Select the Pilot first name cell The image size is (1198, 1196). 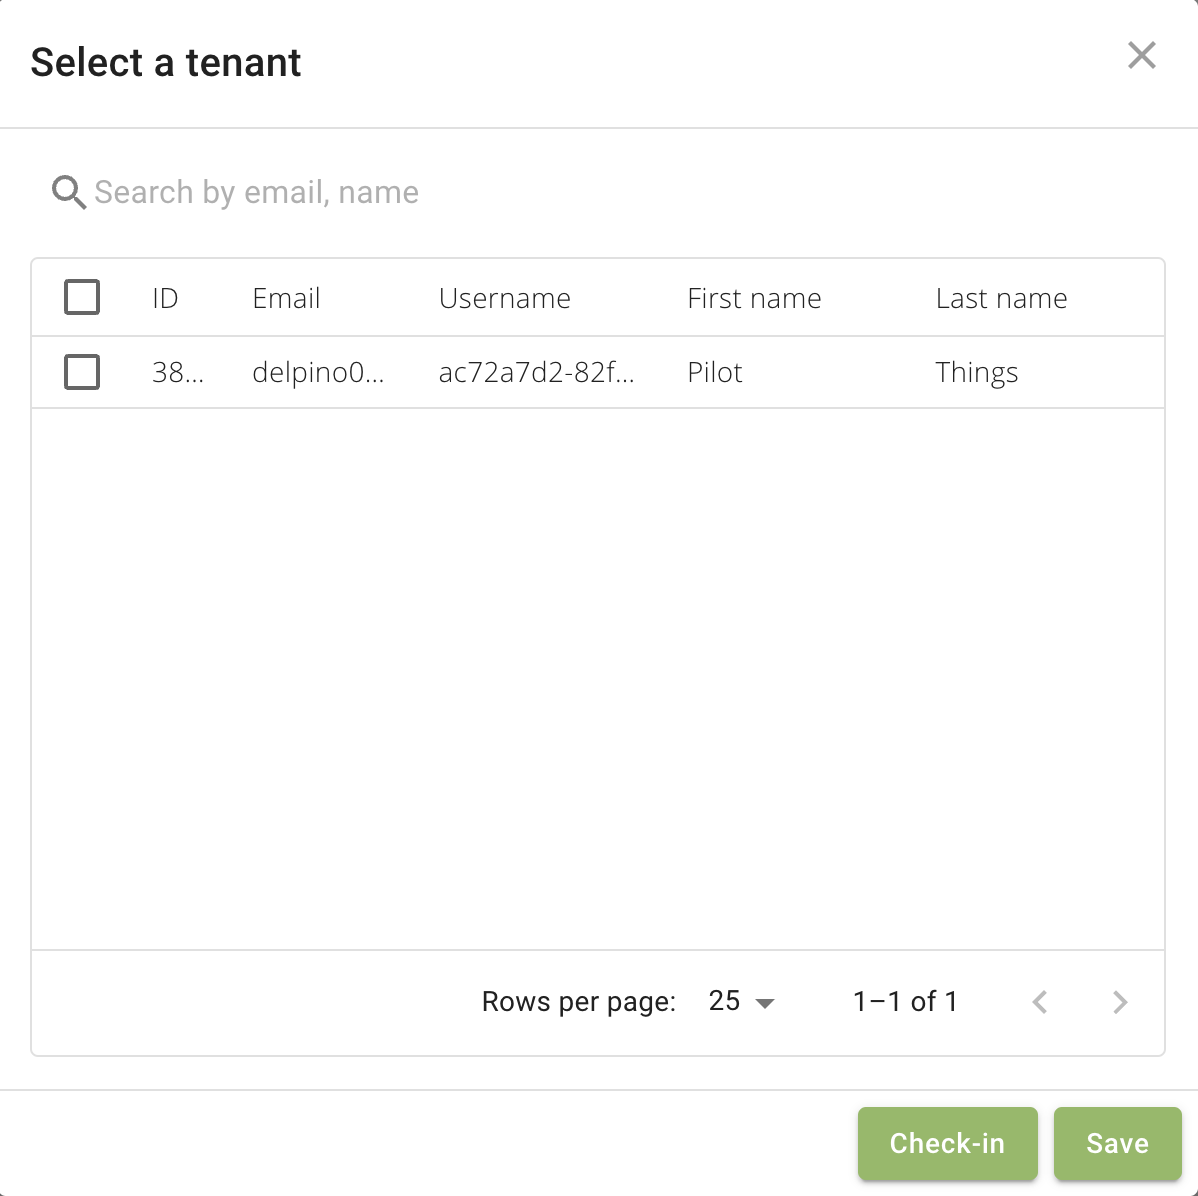(x=714, y=372)
